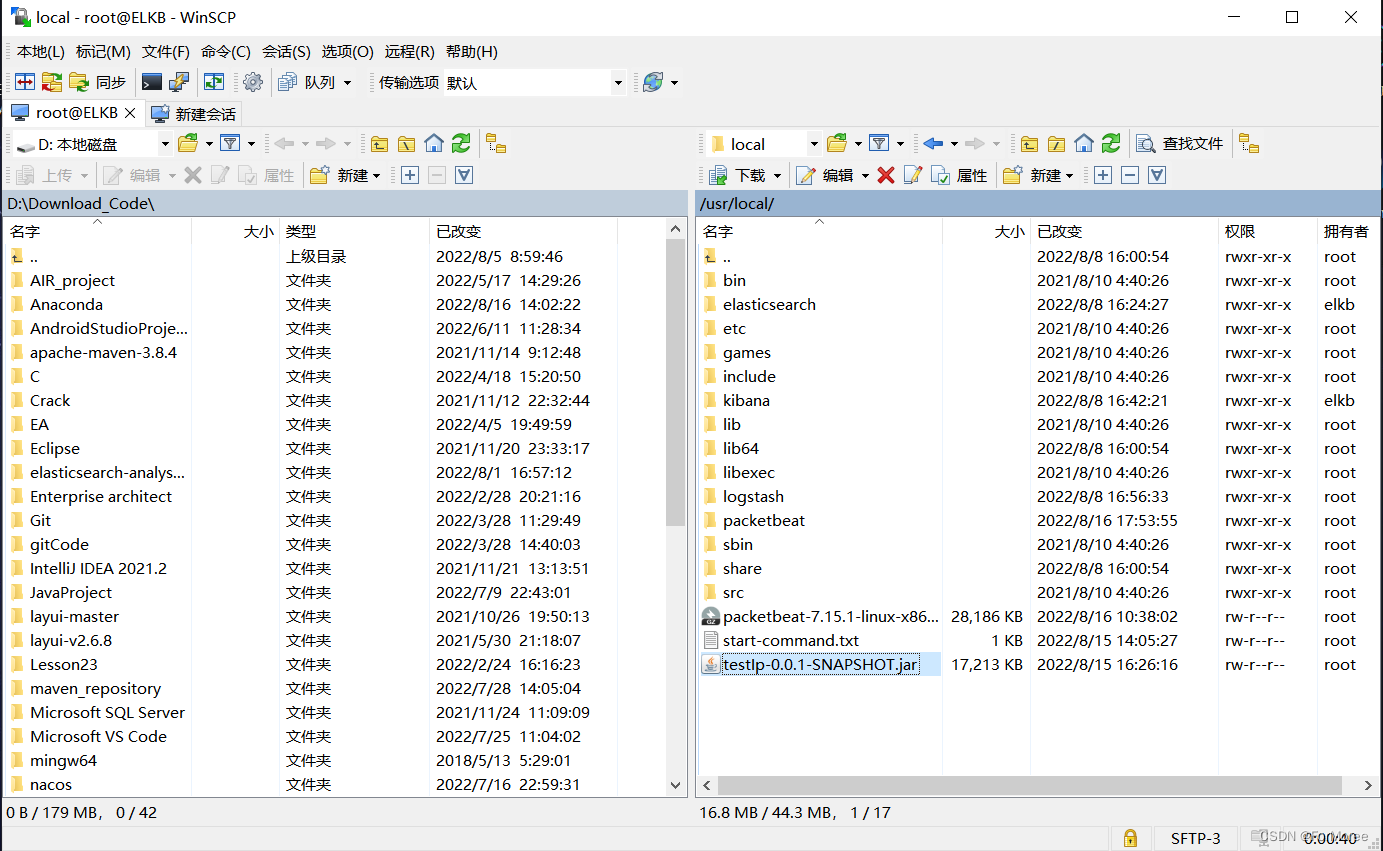Select the packetbeat-7.15.1-linux-x86 archive file
This screenshot has height=851, width=1383.
click(x=831, y=616)
